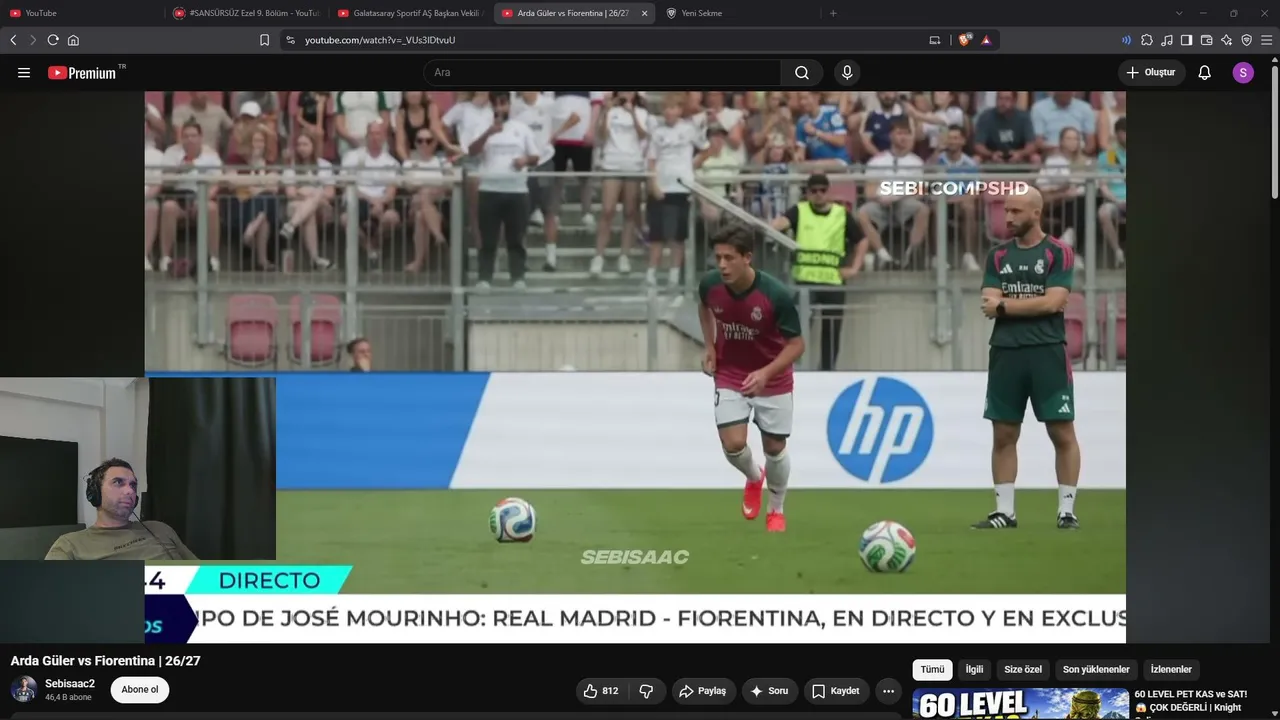Viewport: 1280px width, 720px height.
Task: Click the video player area
Action: [635, 367]
